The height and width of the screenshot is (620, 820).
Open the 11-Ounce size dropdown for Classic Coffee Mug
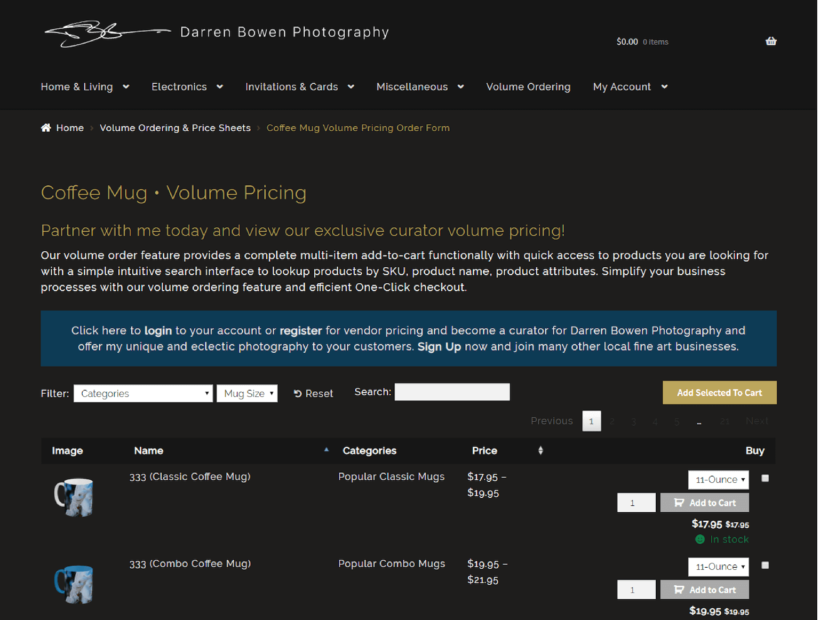(x=719, y=479)
